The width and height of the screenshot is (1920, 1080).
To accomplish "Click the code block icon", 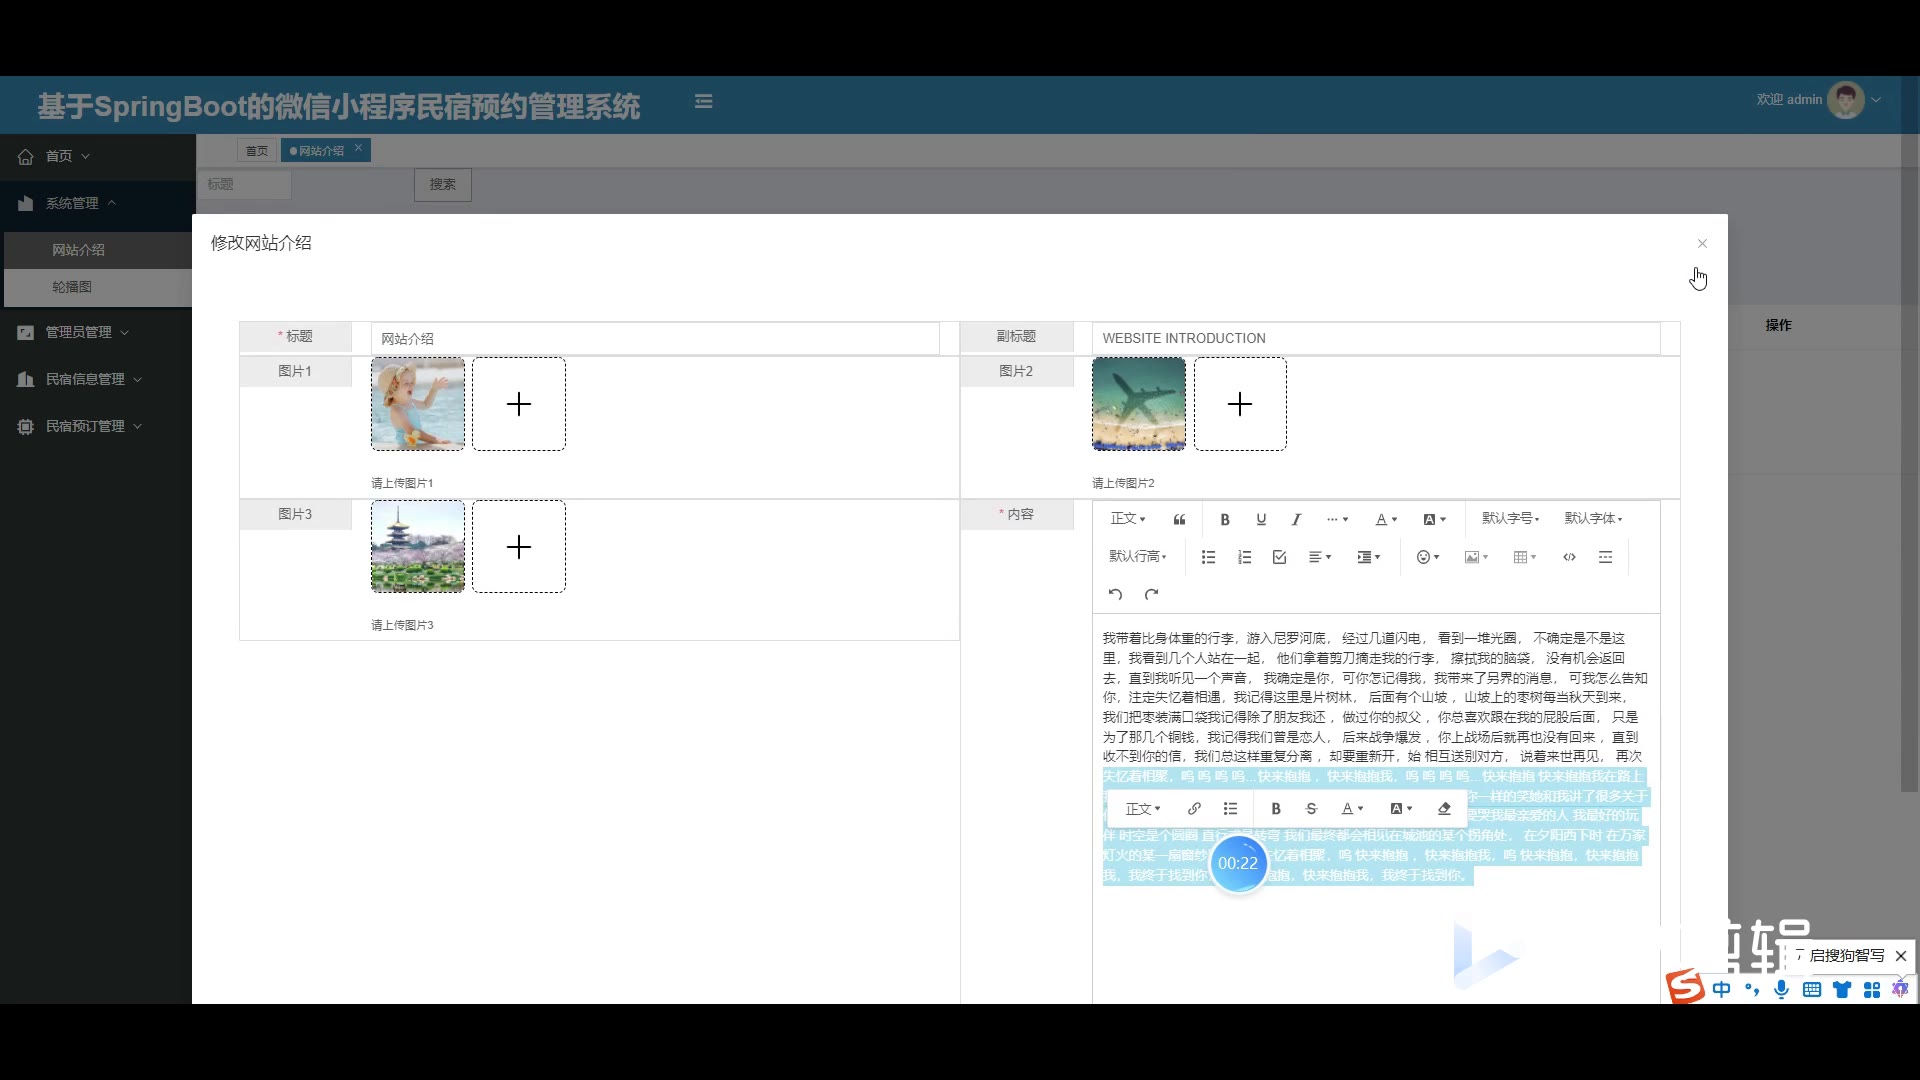I will 1569,557.
